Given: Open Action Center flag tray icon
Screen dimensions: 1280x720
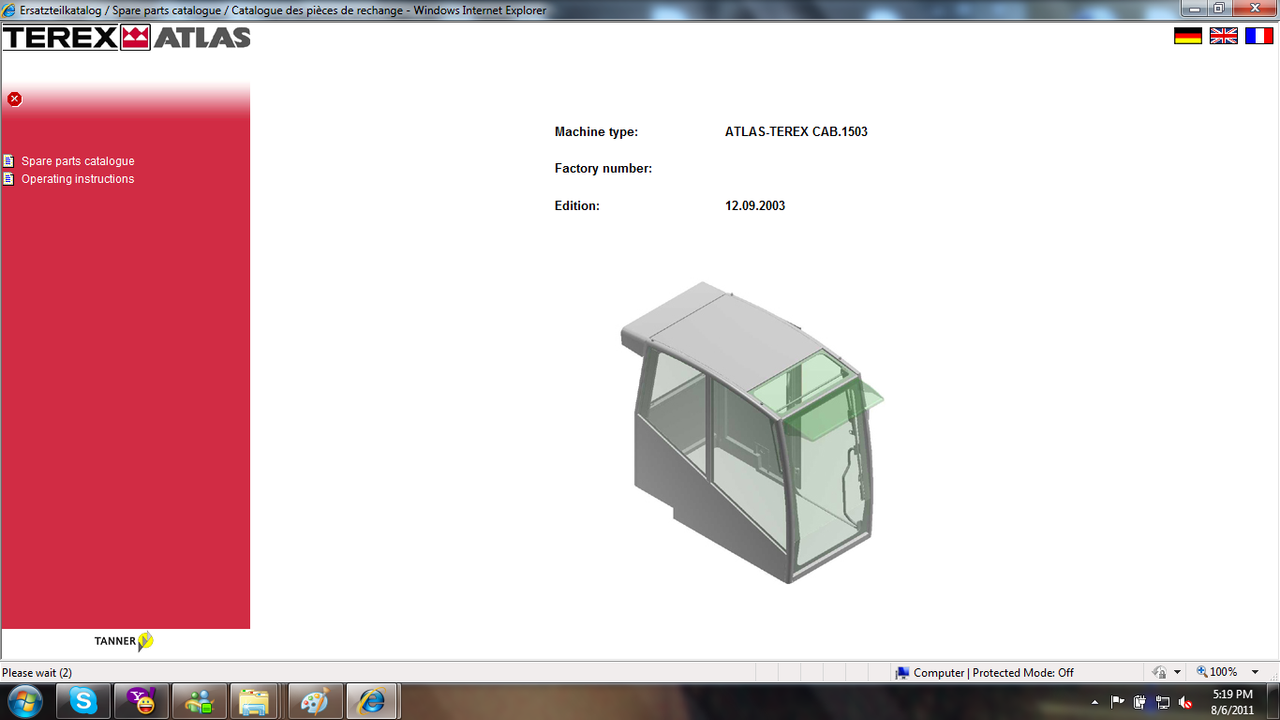Looking at the screenshot, I should pos(1118,702).
